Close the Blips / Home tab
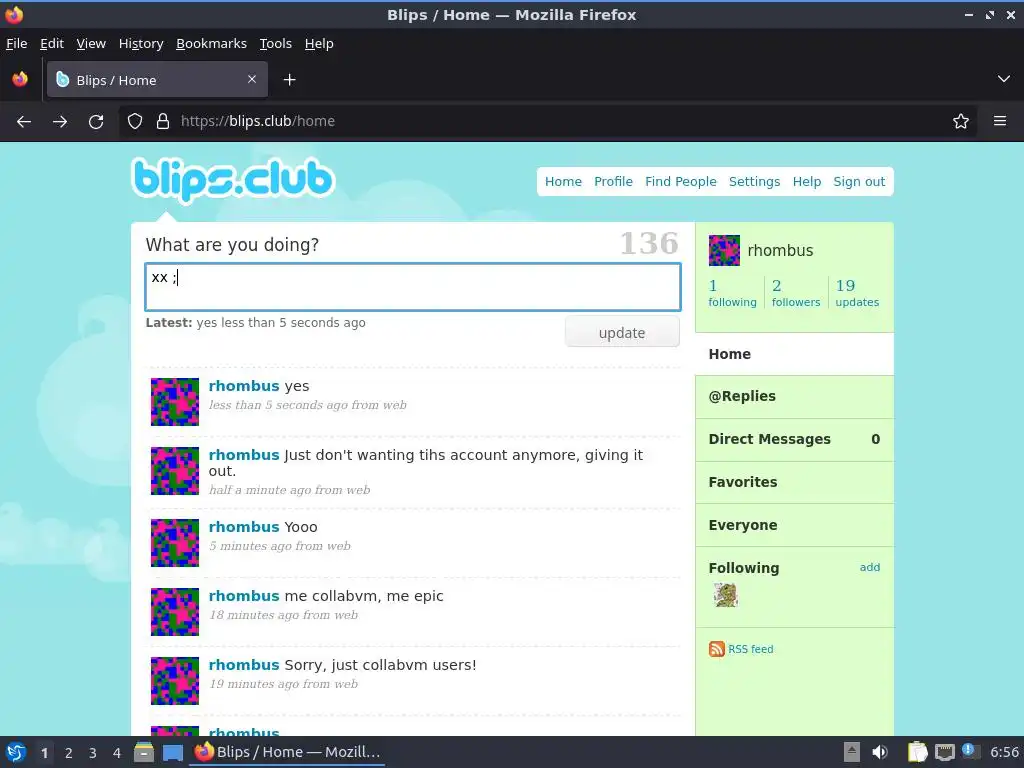Screen dimensions: 1024x768 click(x=252, y=79)
